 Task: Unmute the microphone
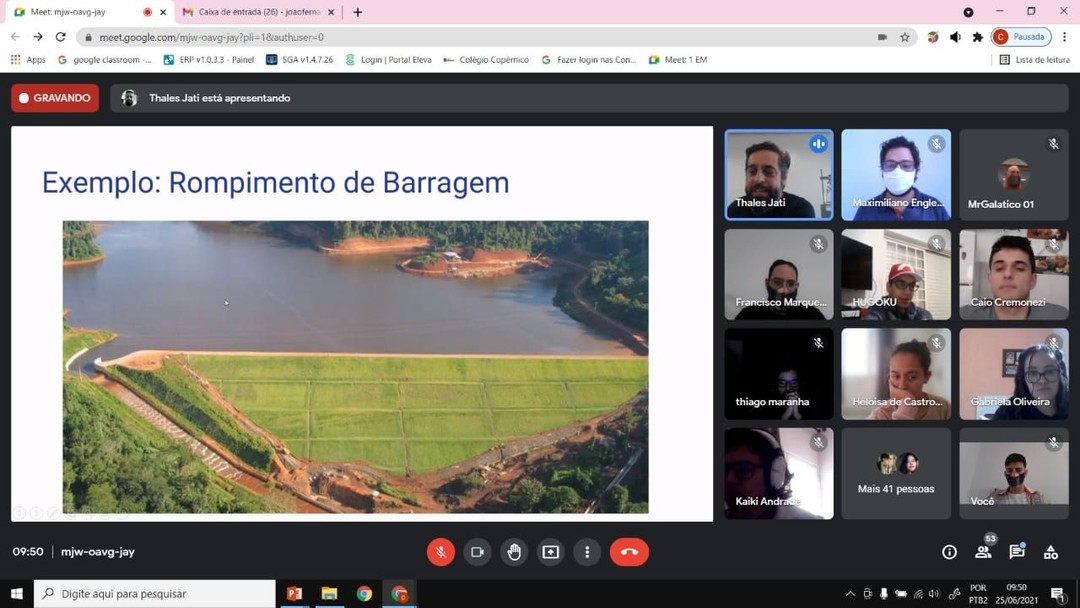tap(440, 551)
